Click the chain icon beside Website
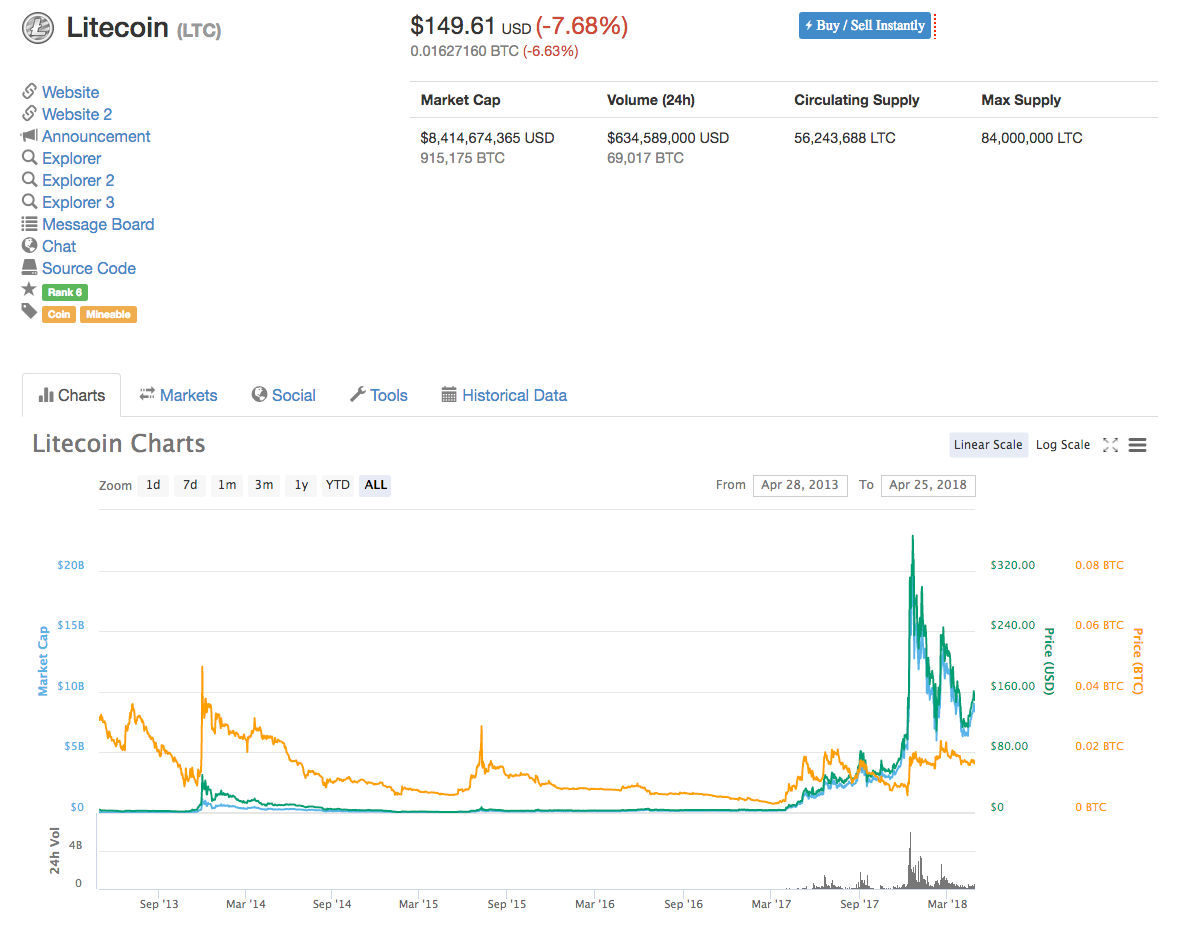 click(29, 91)
